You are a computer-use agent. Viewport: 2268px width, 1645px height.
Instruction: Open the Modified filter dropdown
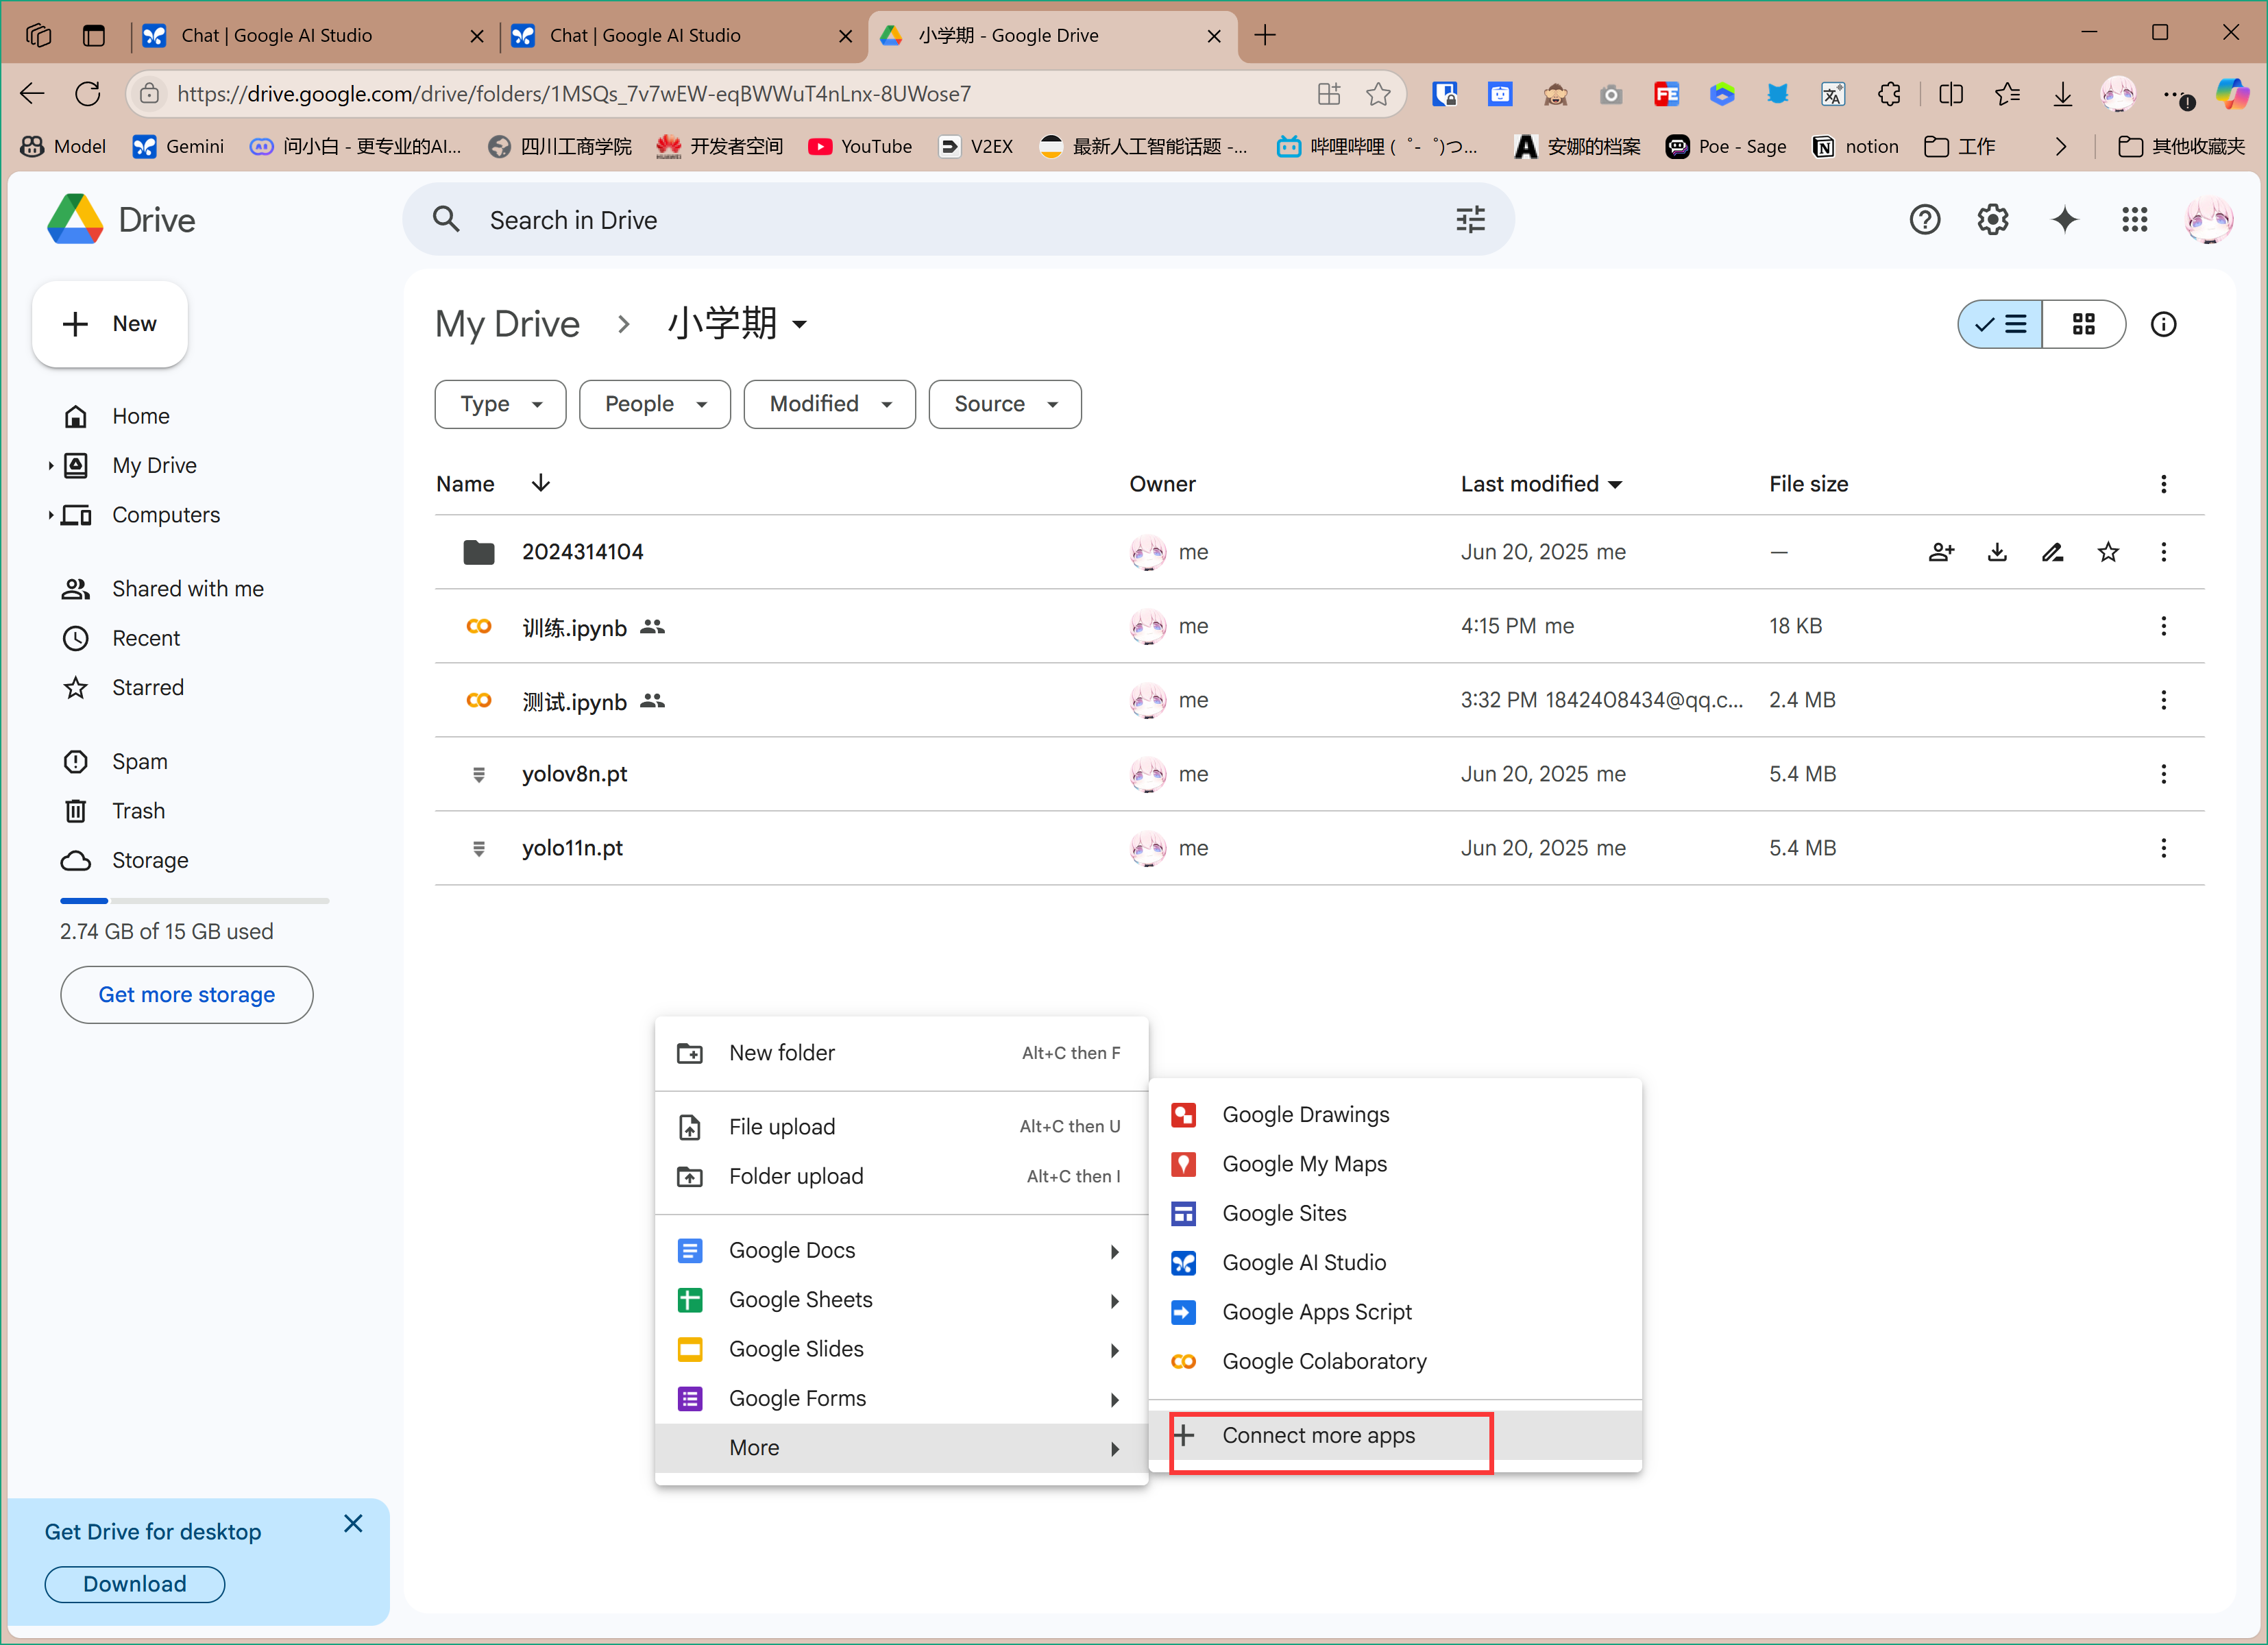coord(829,404)
